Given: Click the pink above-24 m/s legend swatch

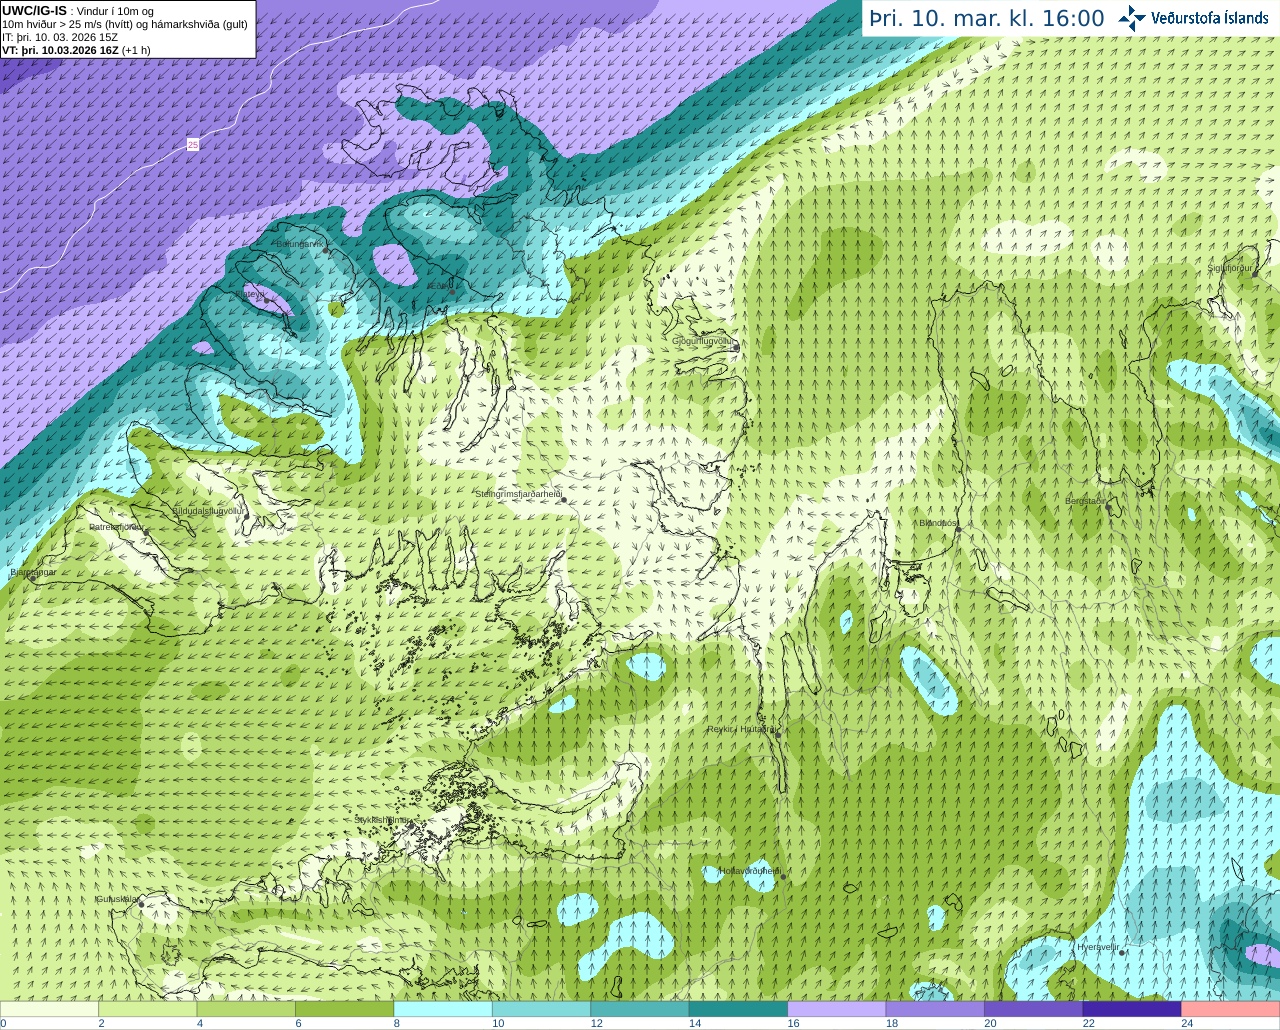Looking at the screenshot, I should pyautogui.click(x=1231, y=1009).
